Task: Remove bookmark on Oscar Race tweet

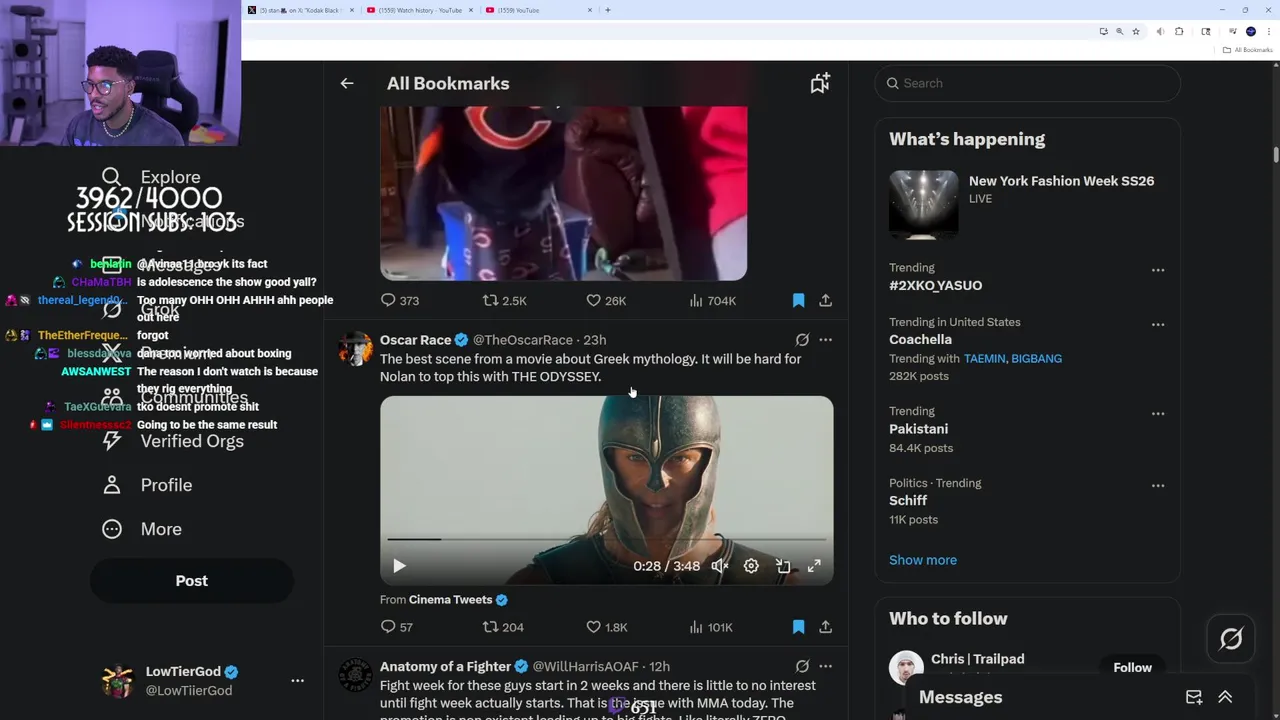Action: [798, 627]
